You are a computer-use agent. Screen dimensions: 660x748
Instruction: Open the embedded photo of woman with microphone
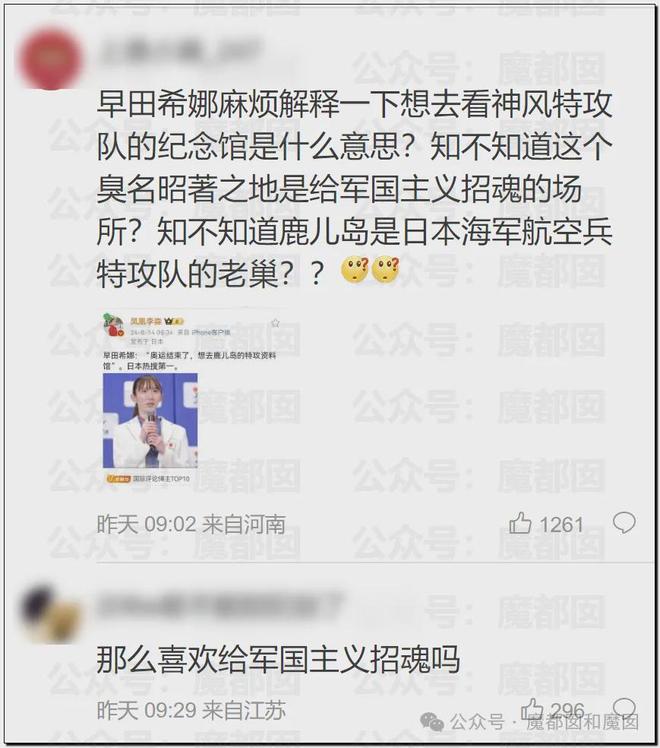click(150, 421)
